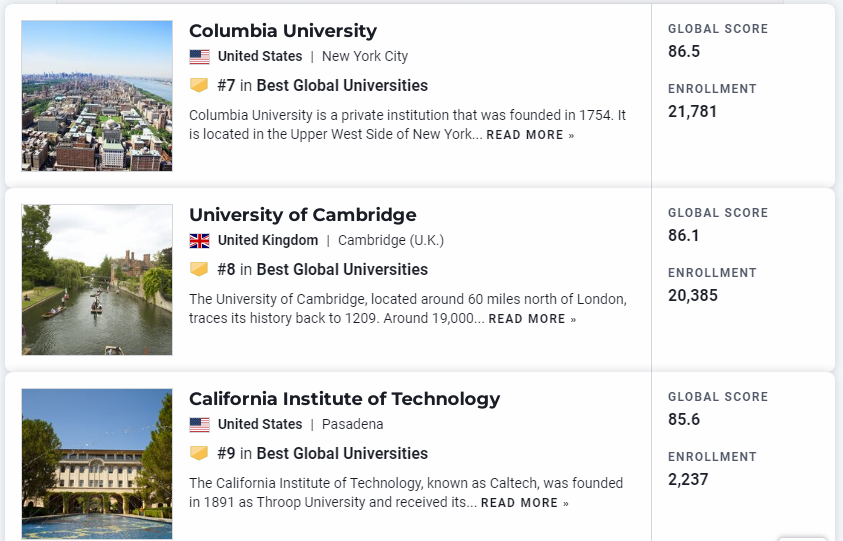This screenshot has width=843, height=541.
Task: Click the gold badge icon beside #7 ranking
Action: click(x=199, y=85)
